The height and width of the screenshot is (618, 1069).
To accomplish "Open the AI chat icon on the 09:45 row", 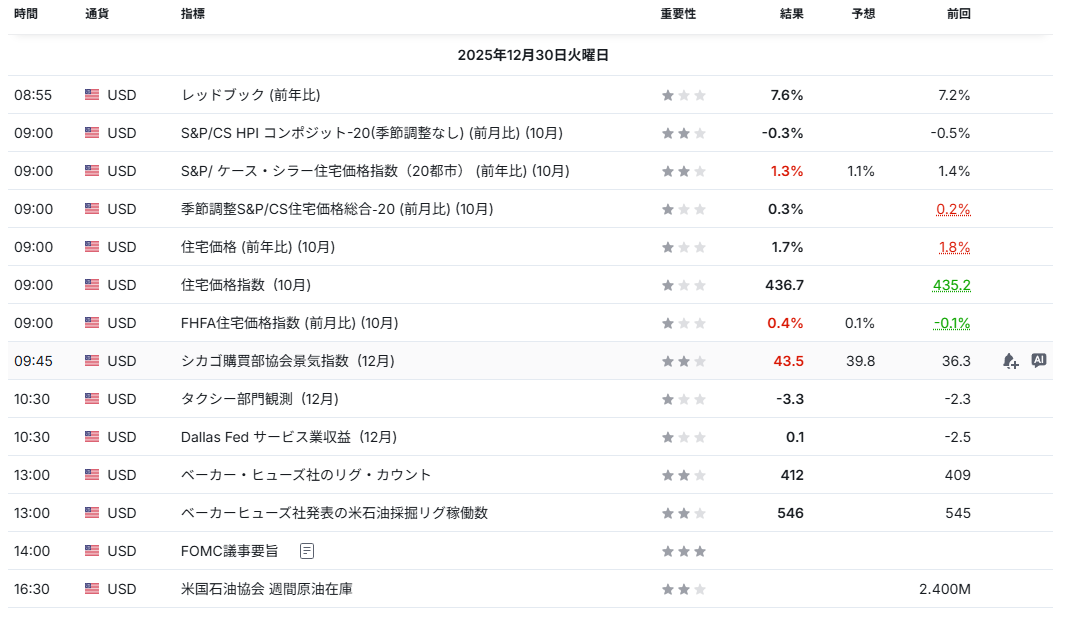I will 1039,361.
